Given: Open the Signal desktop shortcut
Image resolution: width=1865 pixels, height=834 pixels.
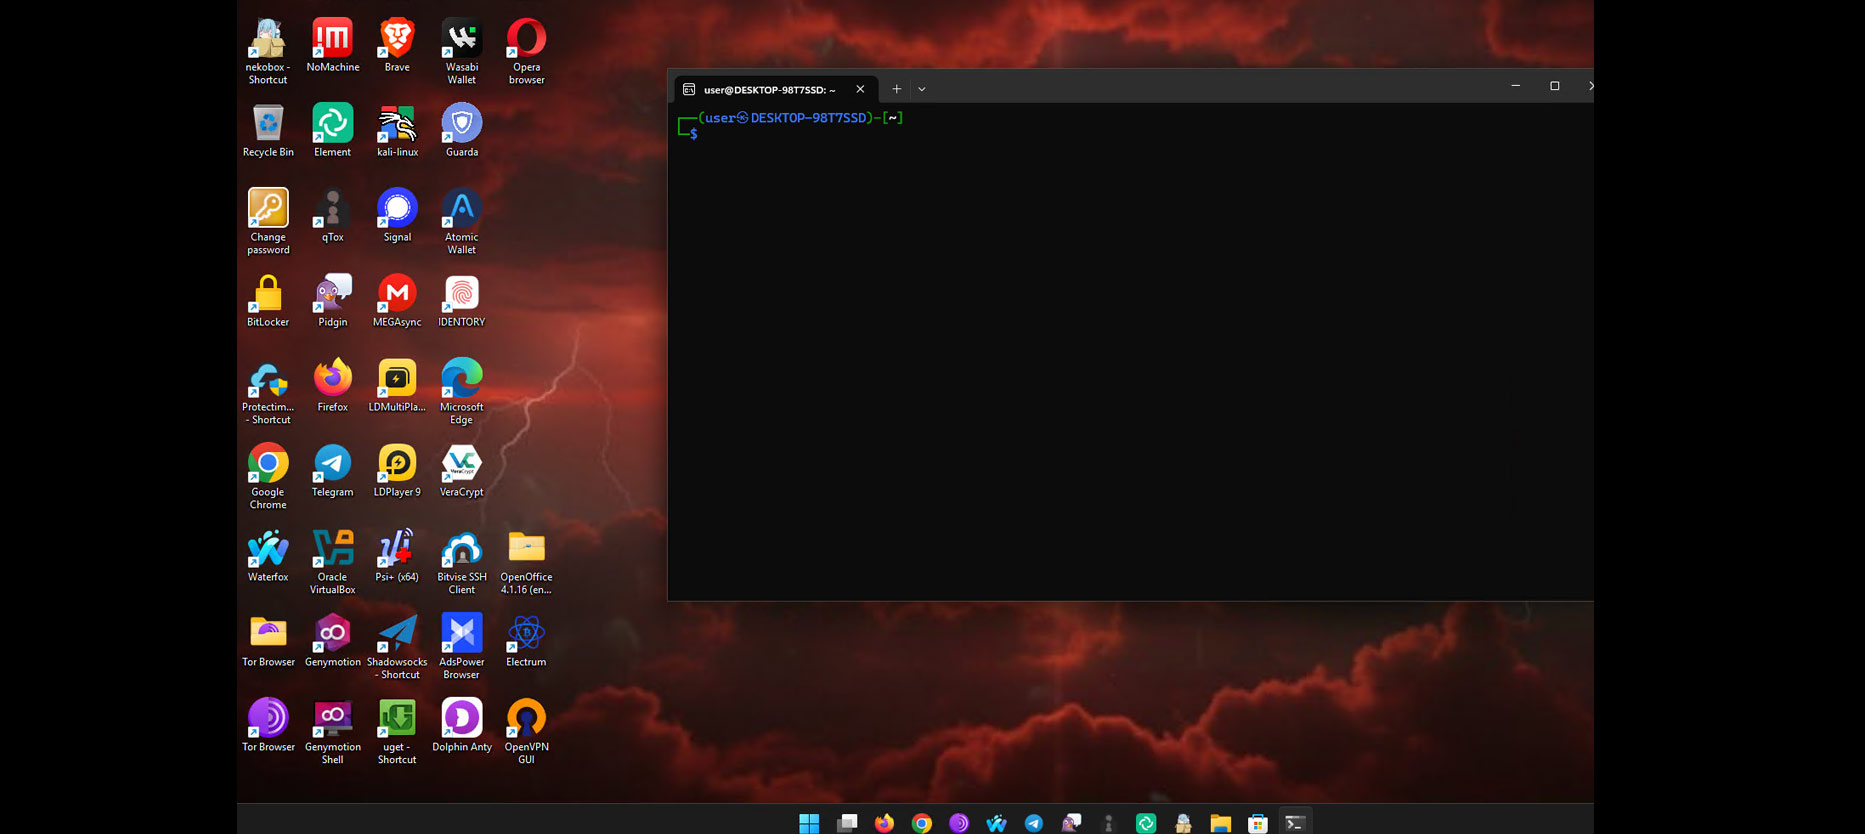Looking at the screenshot, I should pos(397,216).
